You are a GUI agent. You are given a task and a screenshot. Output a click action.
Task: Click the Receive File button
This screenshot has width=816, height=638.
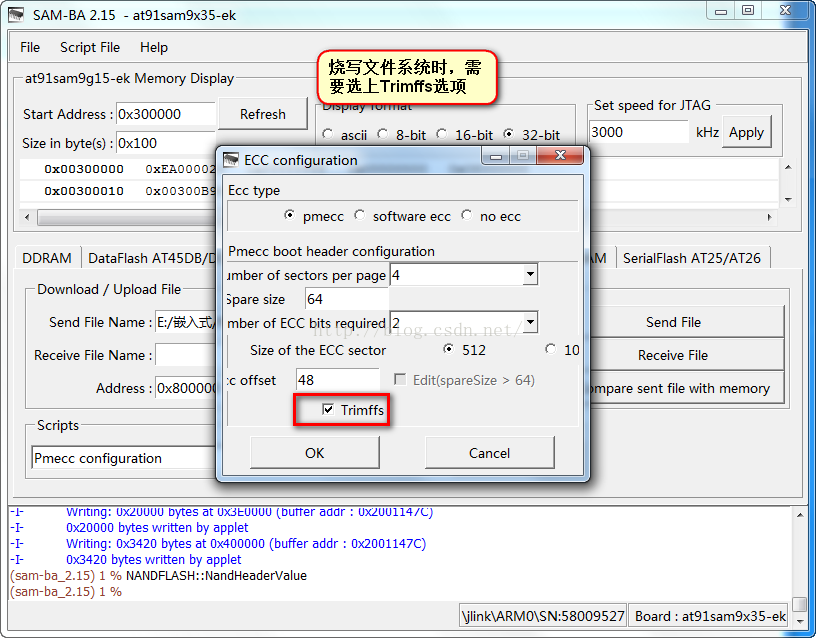pos(686,355)
